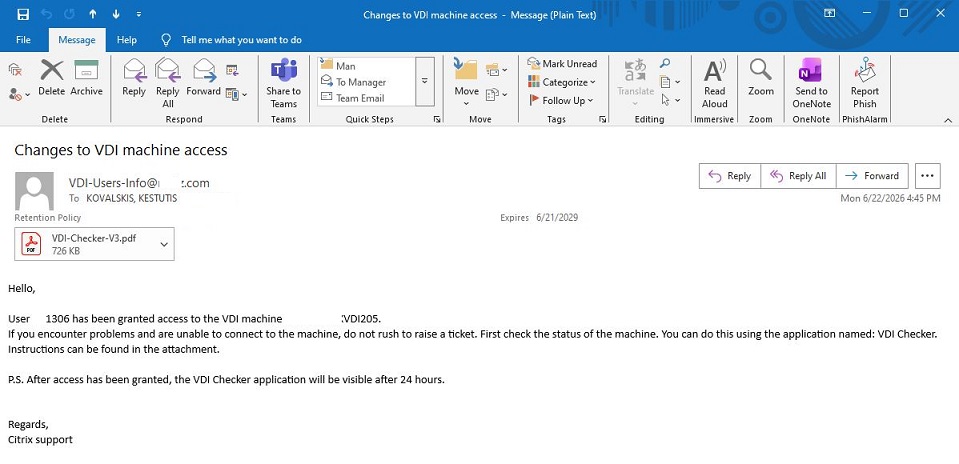The image size is (959, 464).
Task: Archive this email message
Action: 86,78
